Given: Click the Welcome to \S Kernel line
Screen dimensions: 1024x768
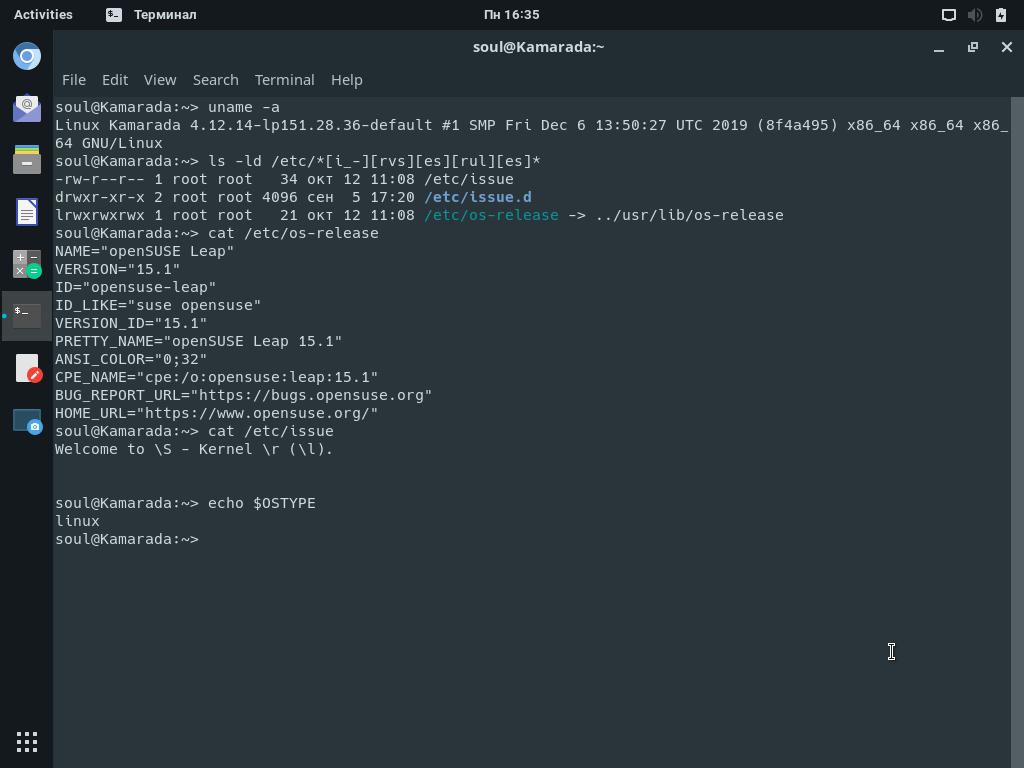Looking at the screenshot, I should coord(194,449).
